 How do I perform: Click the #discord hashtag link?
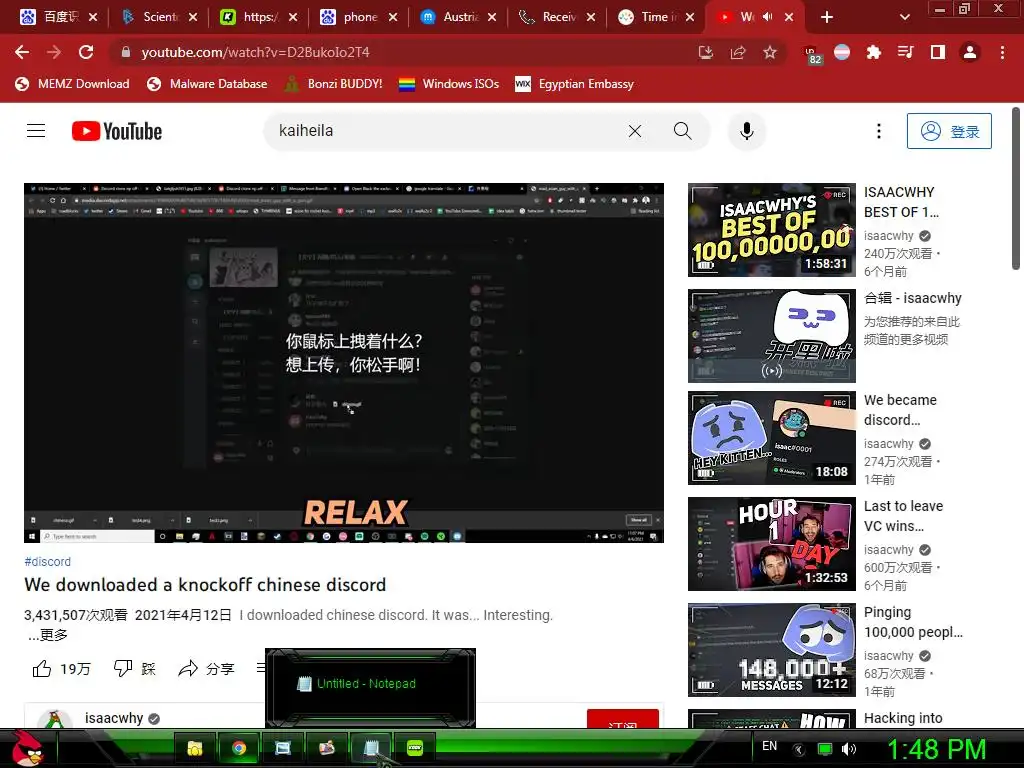coord(48,562)
